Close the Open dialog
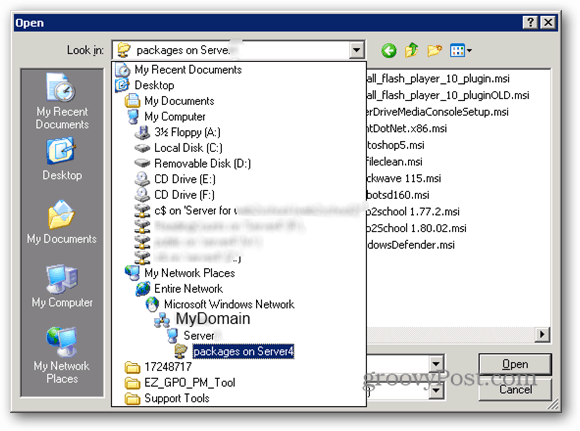 [548, 23]
